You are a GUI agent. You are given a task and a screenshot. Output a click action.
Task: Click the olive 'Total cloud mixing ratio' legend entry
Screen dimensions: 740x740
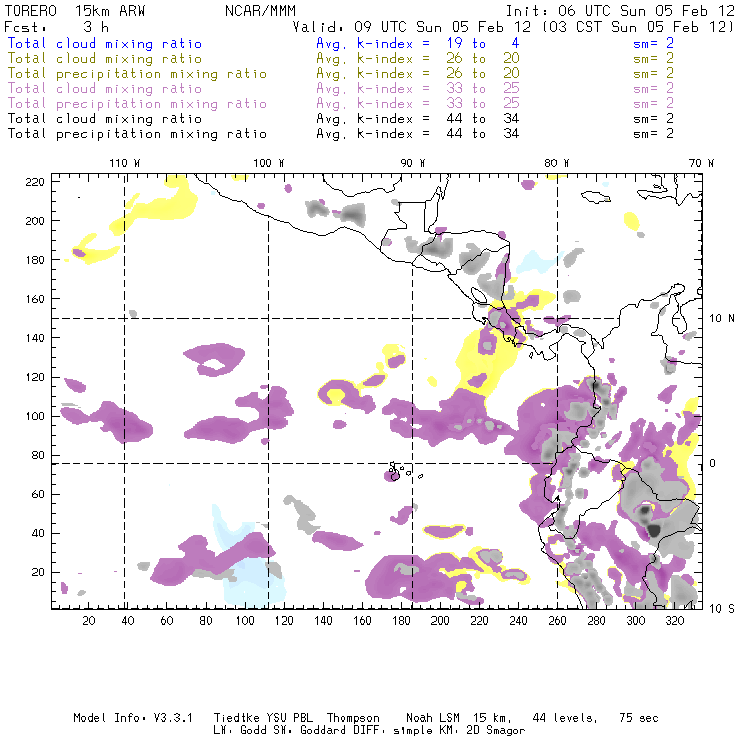click(105, 59)
